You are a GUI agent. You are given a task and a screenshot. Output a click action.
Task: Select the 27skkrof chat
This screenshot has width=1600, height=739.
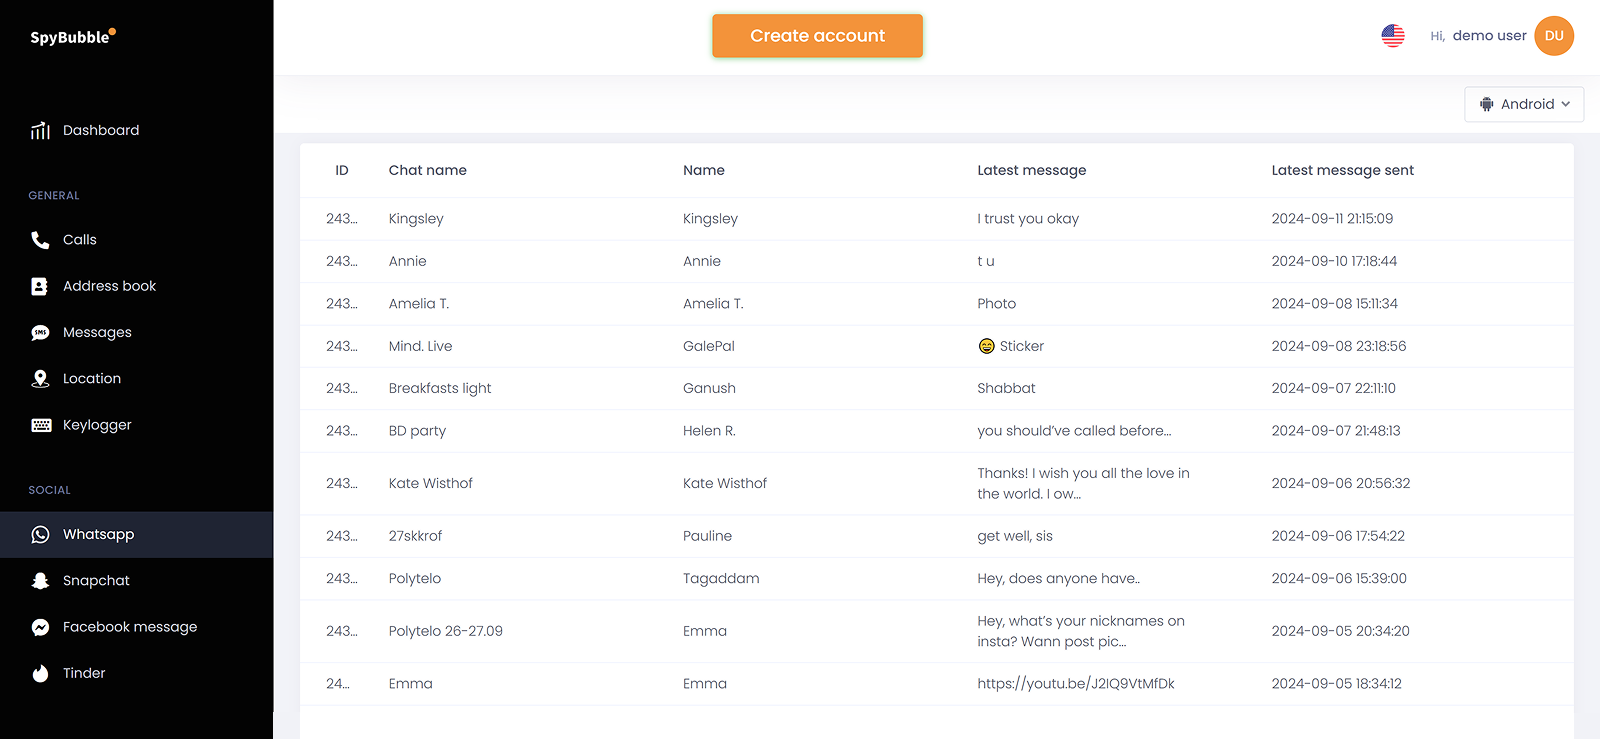coord(416,536)
